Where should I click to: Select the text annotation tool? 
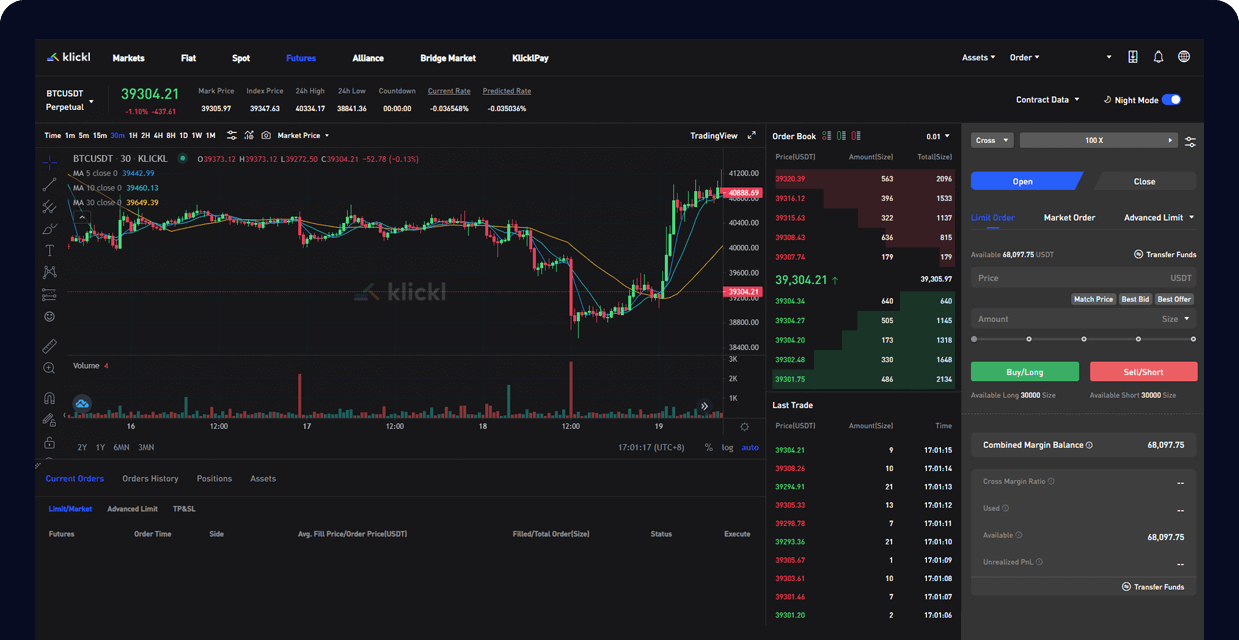[x=49, y=250]
